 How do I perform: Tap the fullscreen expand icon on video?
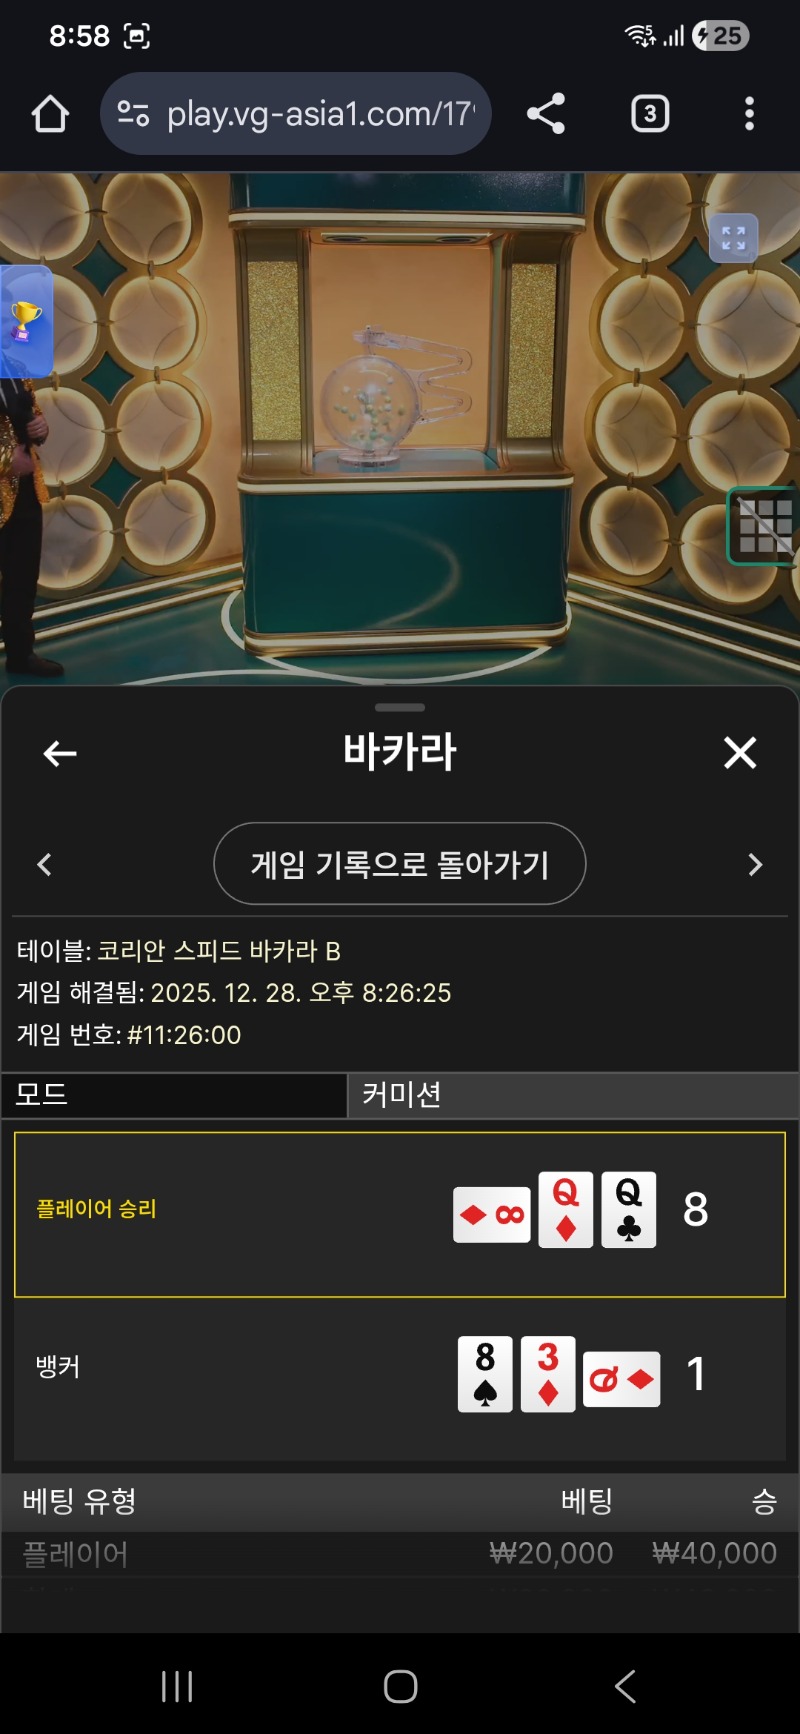point(734,238)
